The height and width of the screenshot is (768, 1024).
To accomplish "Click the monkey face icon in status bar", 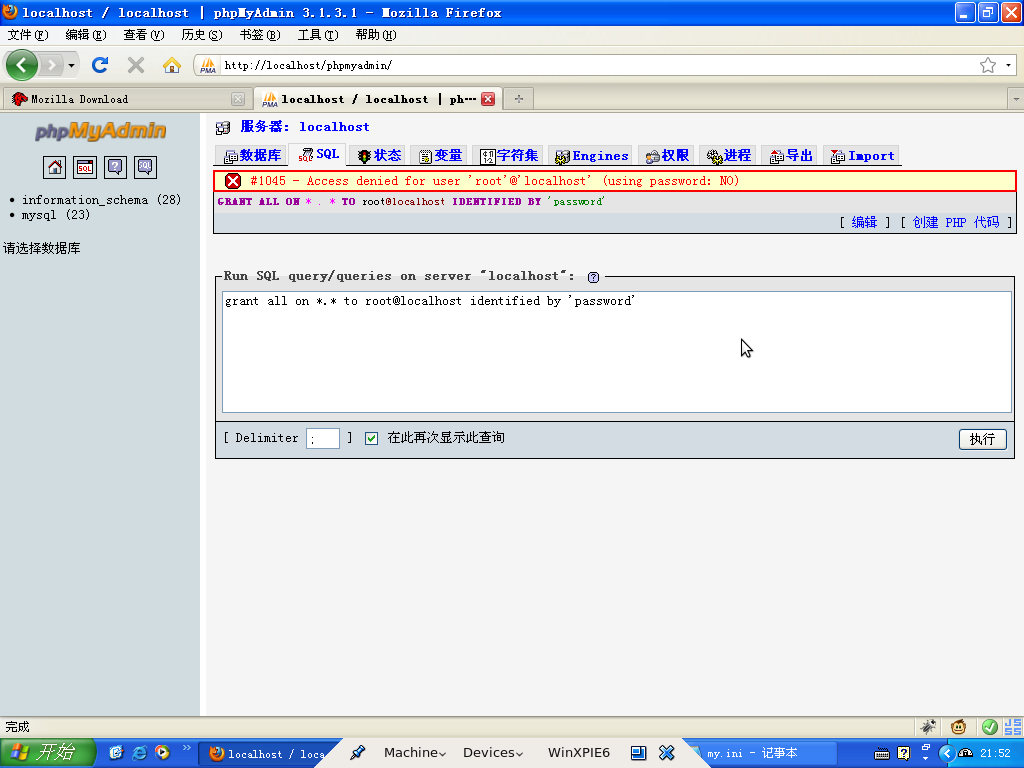I will pos(959,727).
